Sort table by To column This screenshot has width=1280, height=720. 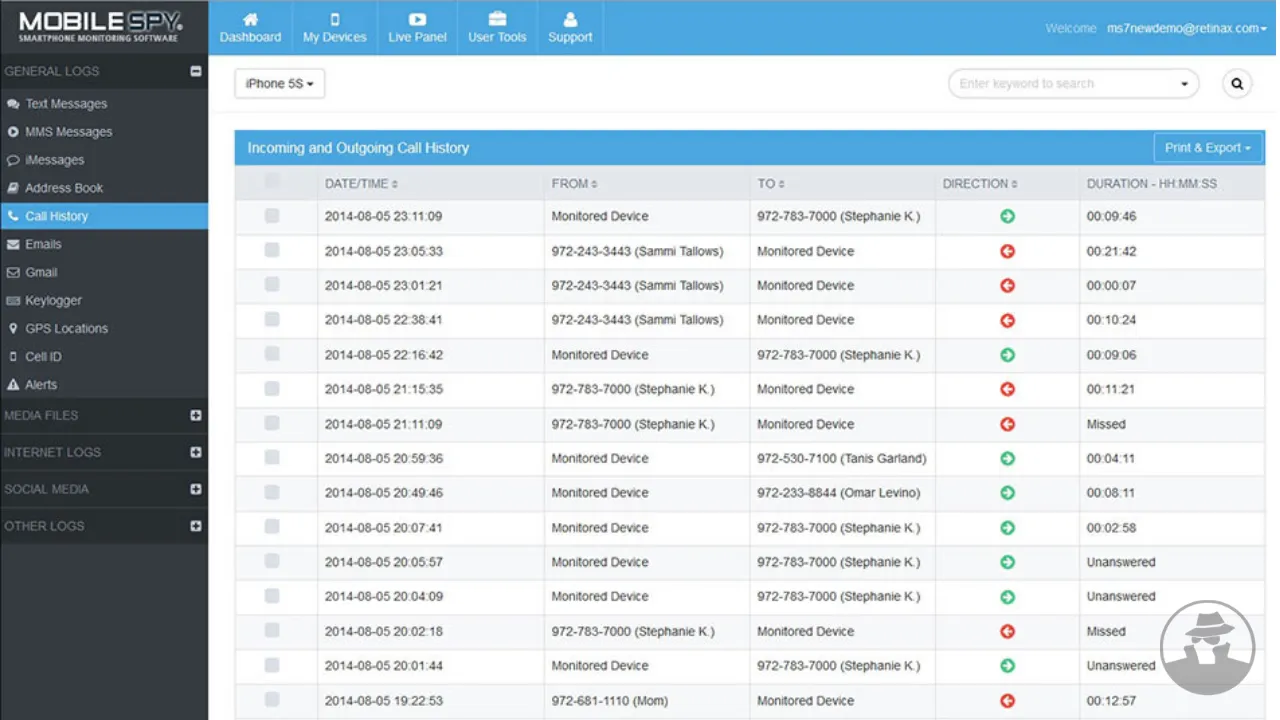pyautogui.click(x=770, y=184)
